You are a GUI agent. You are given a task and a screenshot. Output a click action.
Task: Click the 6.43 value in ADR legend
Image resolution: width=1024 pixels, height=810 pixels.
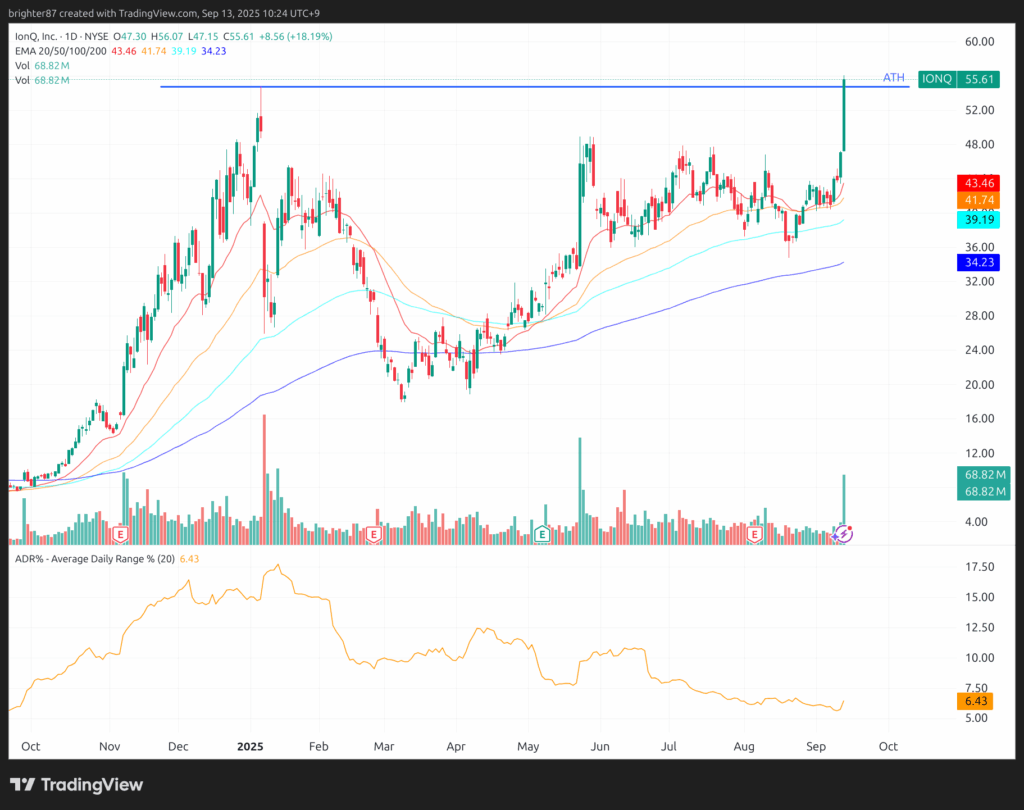pyautogui.click(x=189, y=559)
